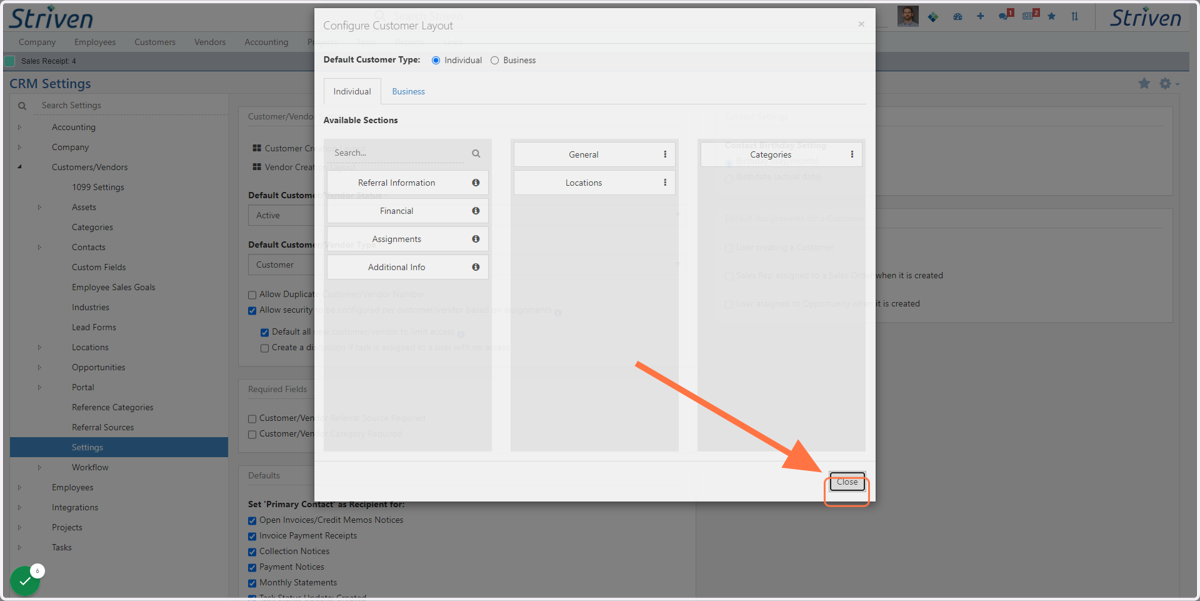Click the plus quick-add icon
The height and width of the screenshot is (601, 1200).
pos(980,16)
